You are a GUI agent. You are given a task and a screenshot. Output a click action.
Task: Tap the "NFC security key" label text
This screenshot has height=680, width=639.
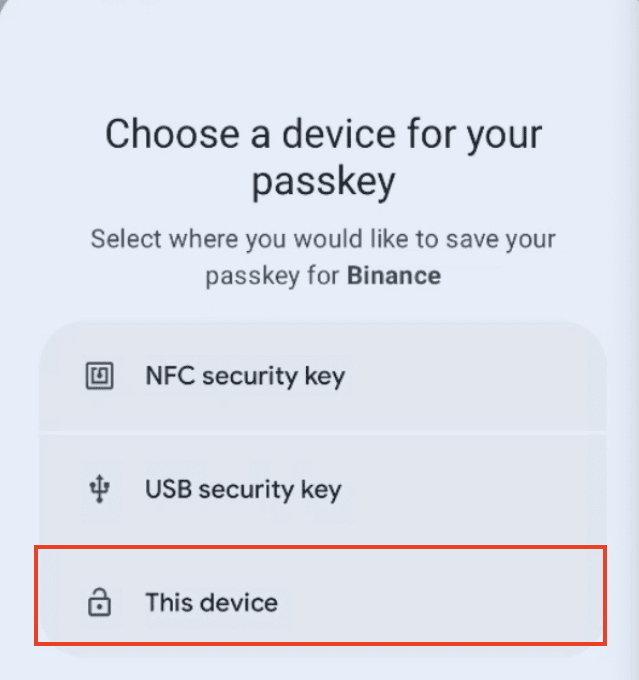(245, 376)
